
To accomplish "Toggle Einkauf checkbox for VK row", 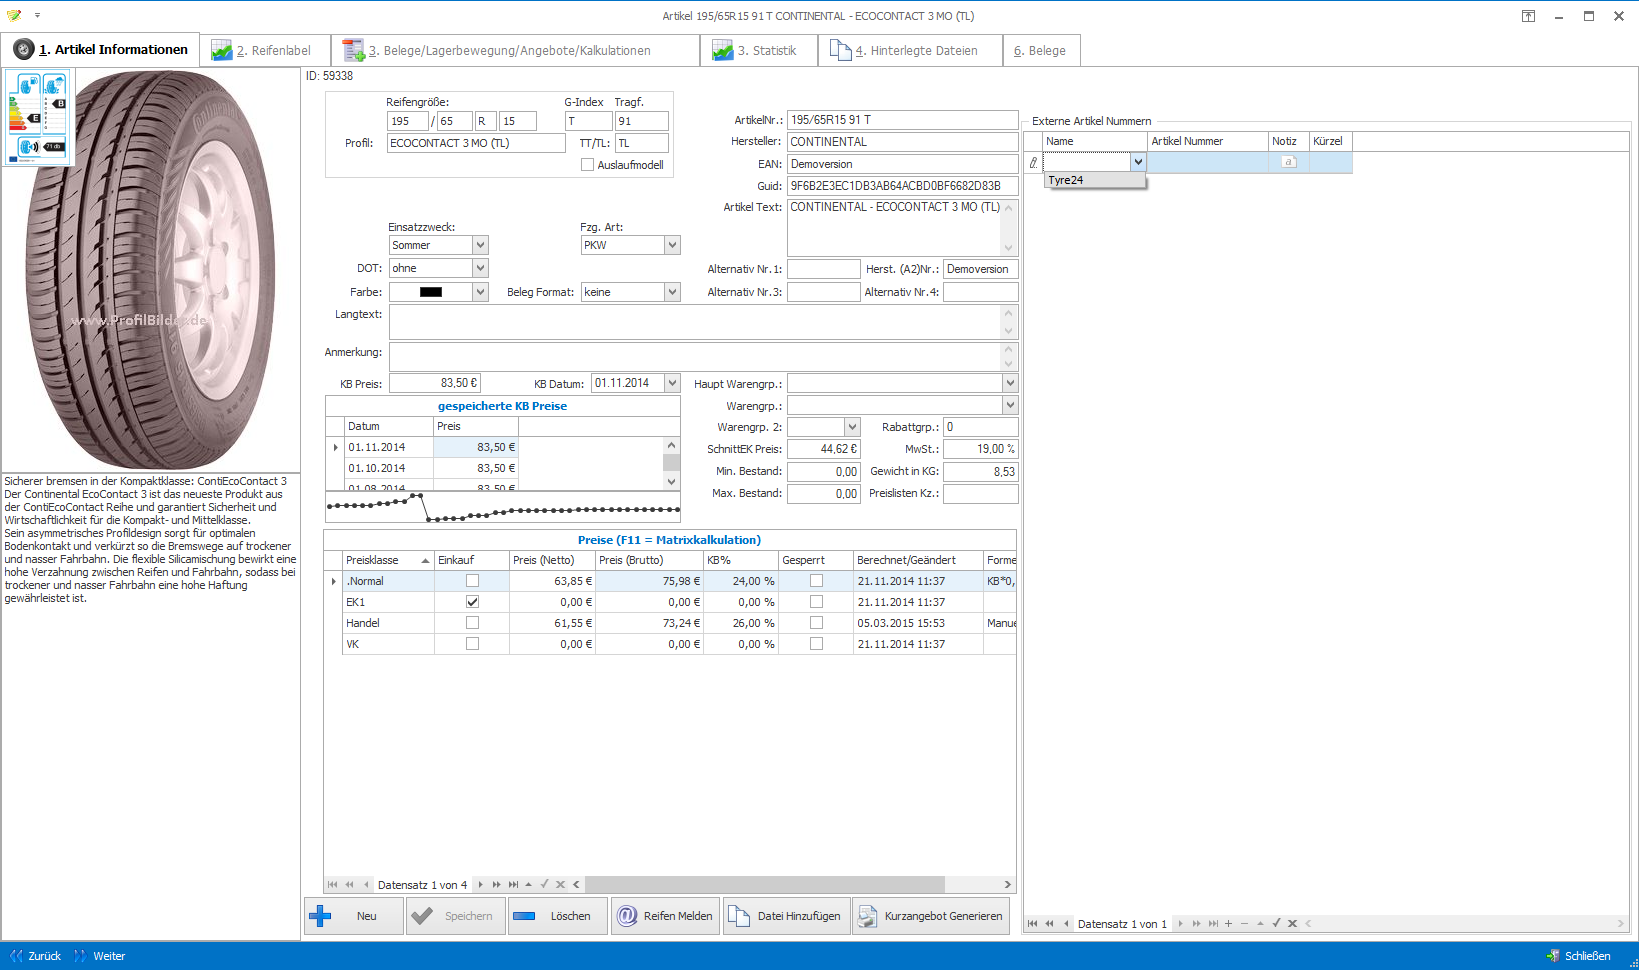I will tap(472, 644).
